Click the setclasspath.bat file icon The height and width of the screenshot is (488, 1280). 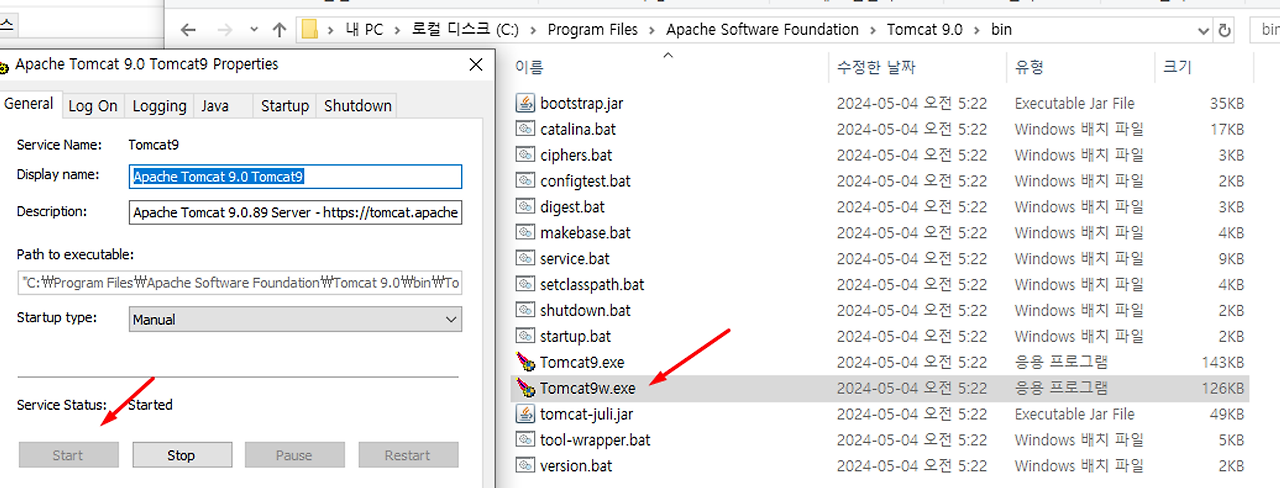tap(526, 284)
